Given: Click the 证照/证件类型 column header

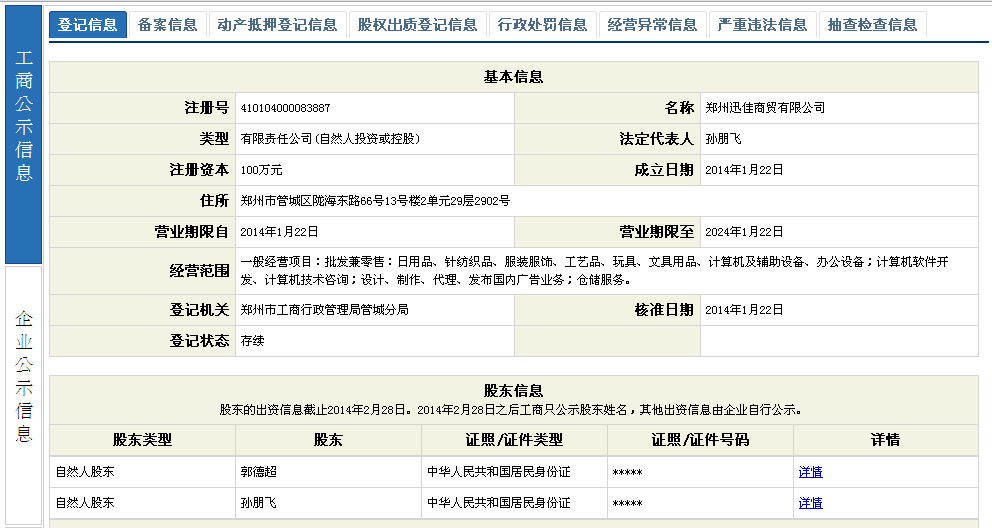Looking at the screenshot, I should (514, 440).
